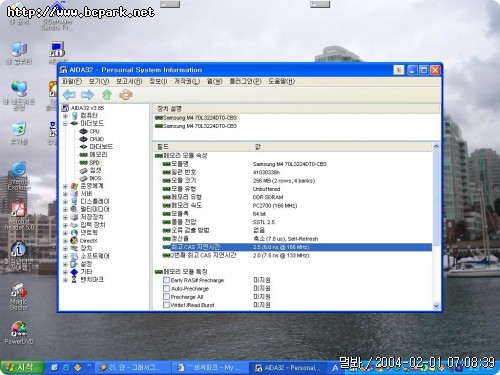Open Acrobat Reader 5.0 desktop icon
This screenshot has width=500, height=375.
tap(19, 216)
